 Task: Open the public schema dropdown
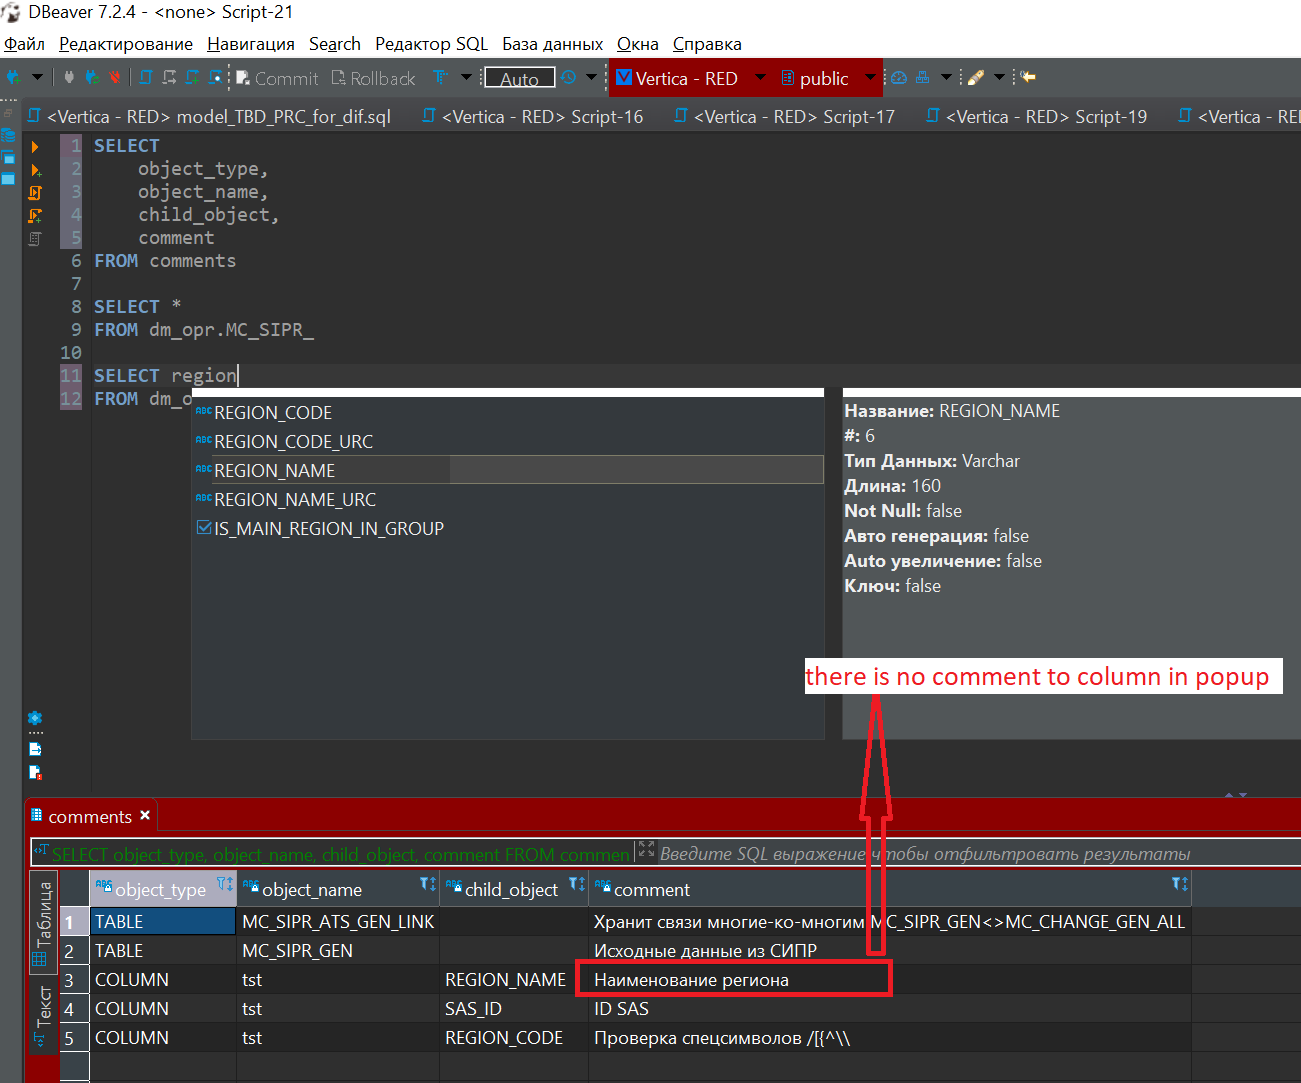coord(872,78)
